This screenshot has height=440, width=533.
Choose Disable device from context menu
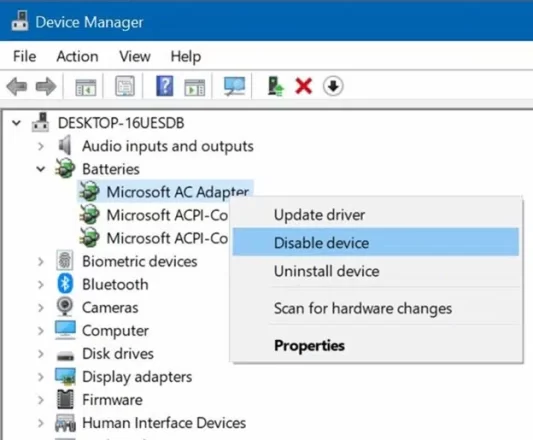376,242
